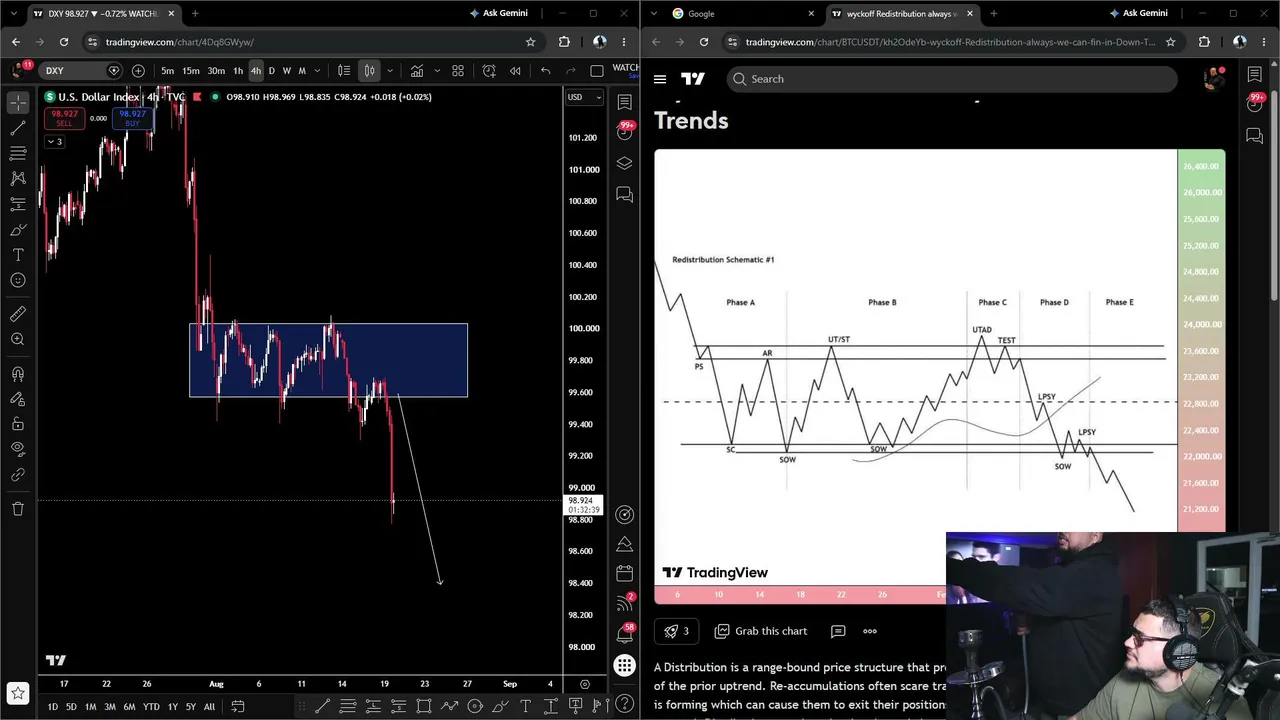Toggle the lock all drawings tool
Screen dimensions: 1280x720
tap(18, 424)
